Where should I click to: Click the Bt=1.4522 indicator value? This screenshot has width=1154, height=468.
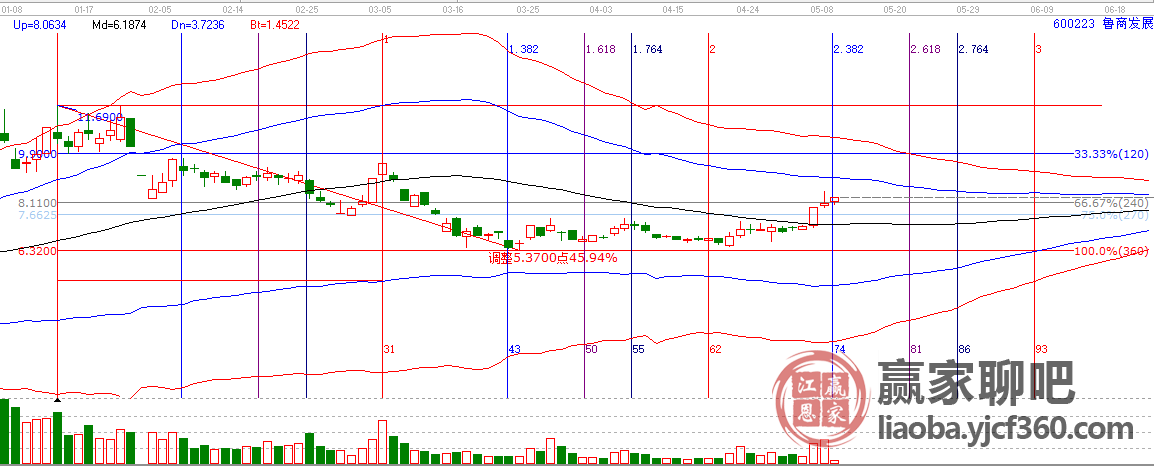275,25
